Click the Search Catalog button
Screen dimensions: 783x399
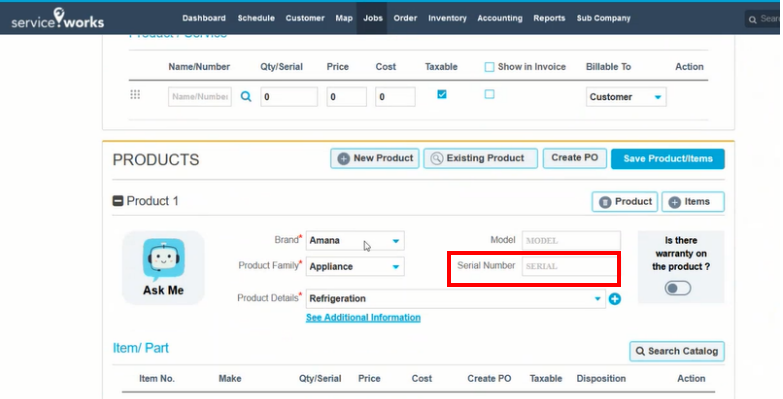click(x=677, y=351)
